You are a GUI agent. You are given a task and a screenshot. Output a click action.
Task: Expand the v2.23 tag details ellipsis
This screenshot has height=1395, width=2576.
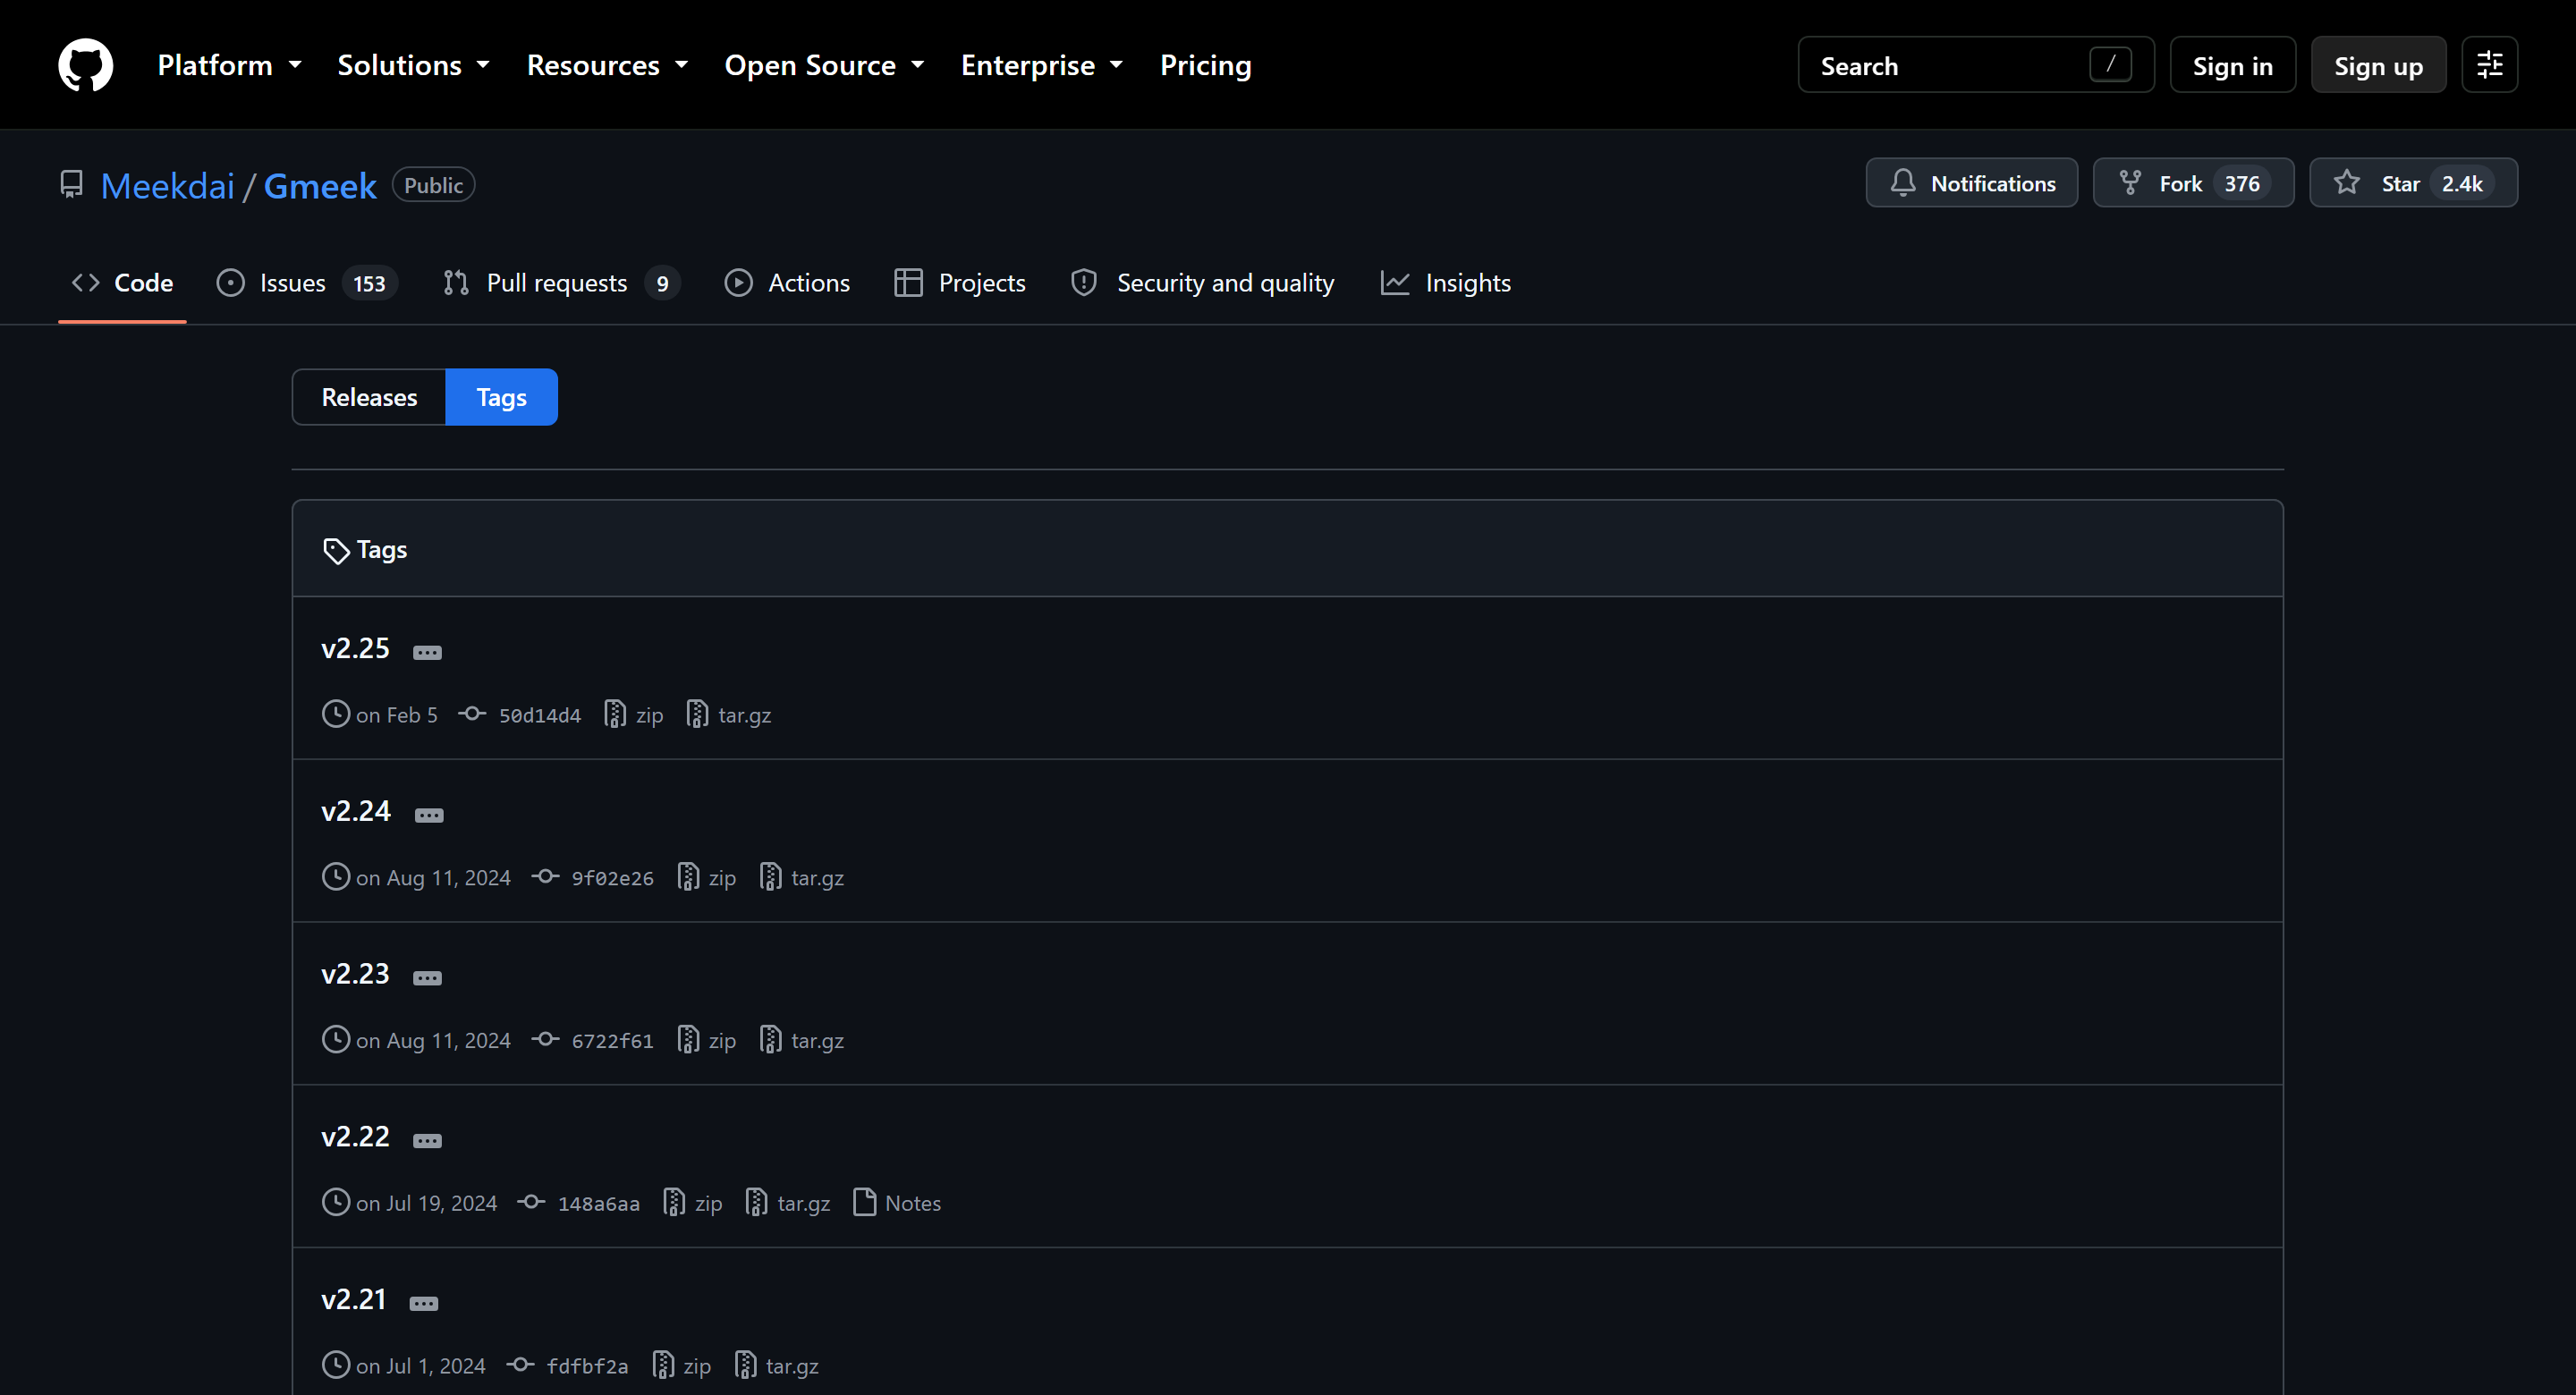427,978
